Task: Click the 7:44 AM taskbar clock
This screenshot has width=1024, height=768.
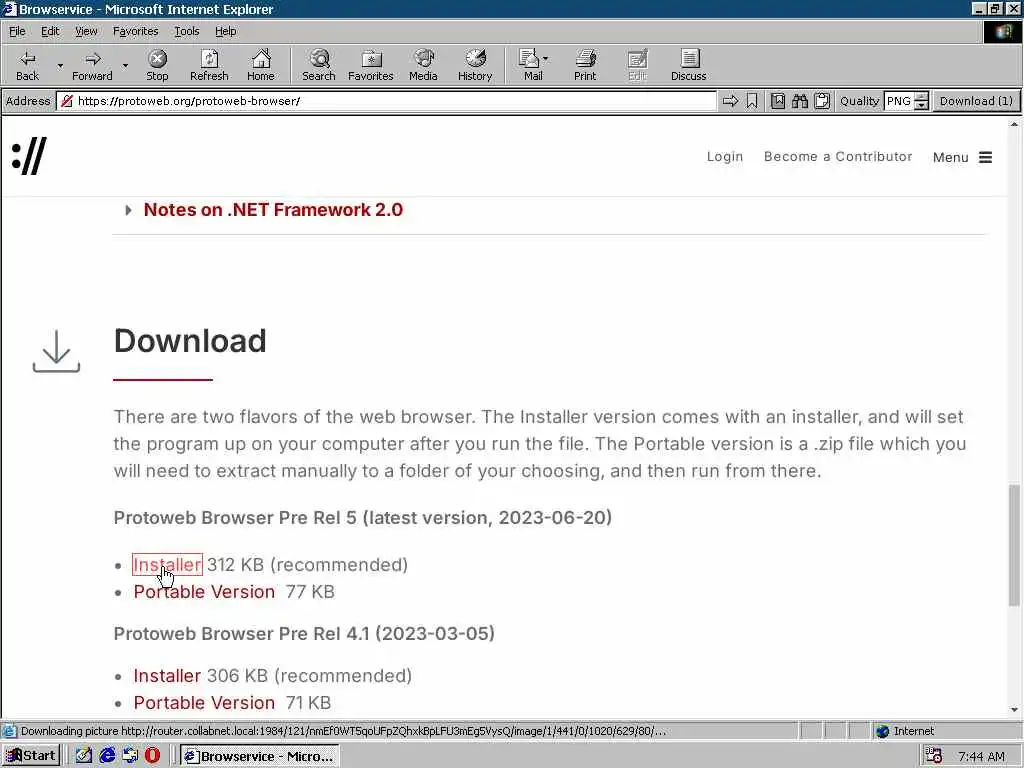Action: (x=981, y=756)
